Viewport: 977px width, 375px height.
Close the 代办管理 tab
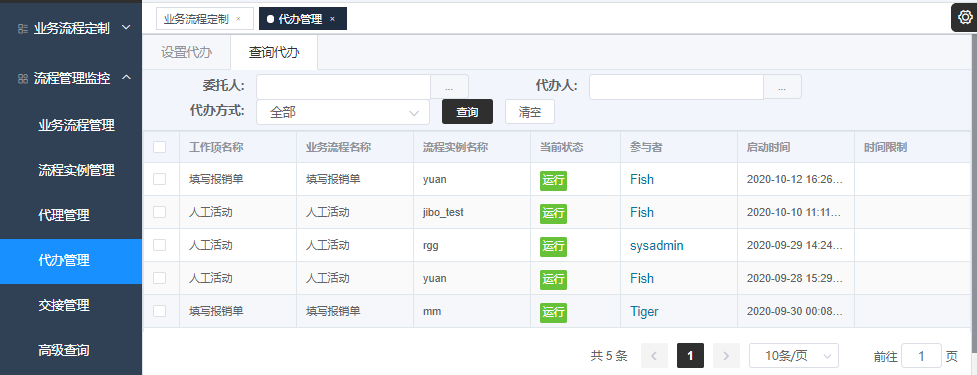click(332, 19)
